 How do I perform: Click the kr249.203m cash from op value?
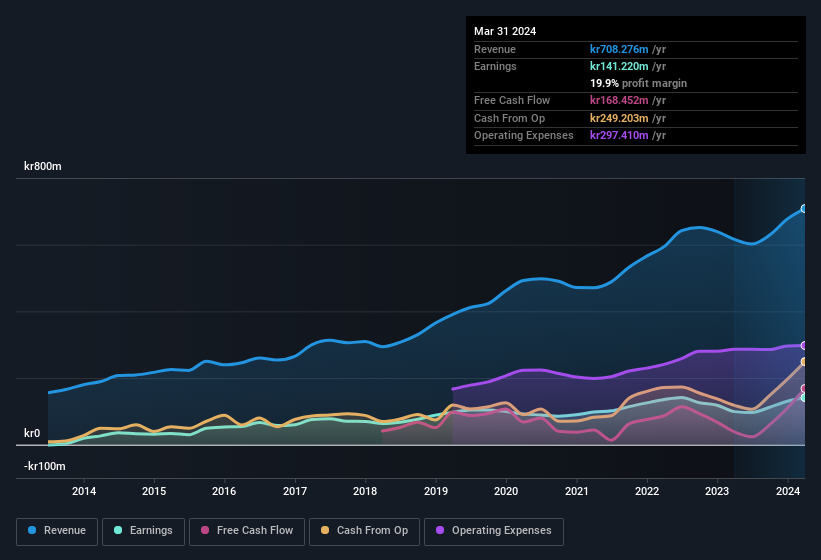(619, 118)
